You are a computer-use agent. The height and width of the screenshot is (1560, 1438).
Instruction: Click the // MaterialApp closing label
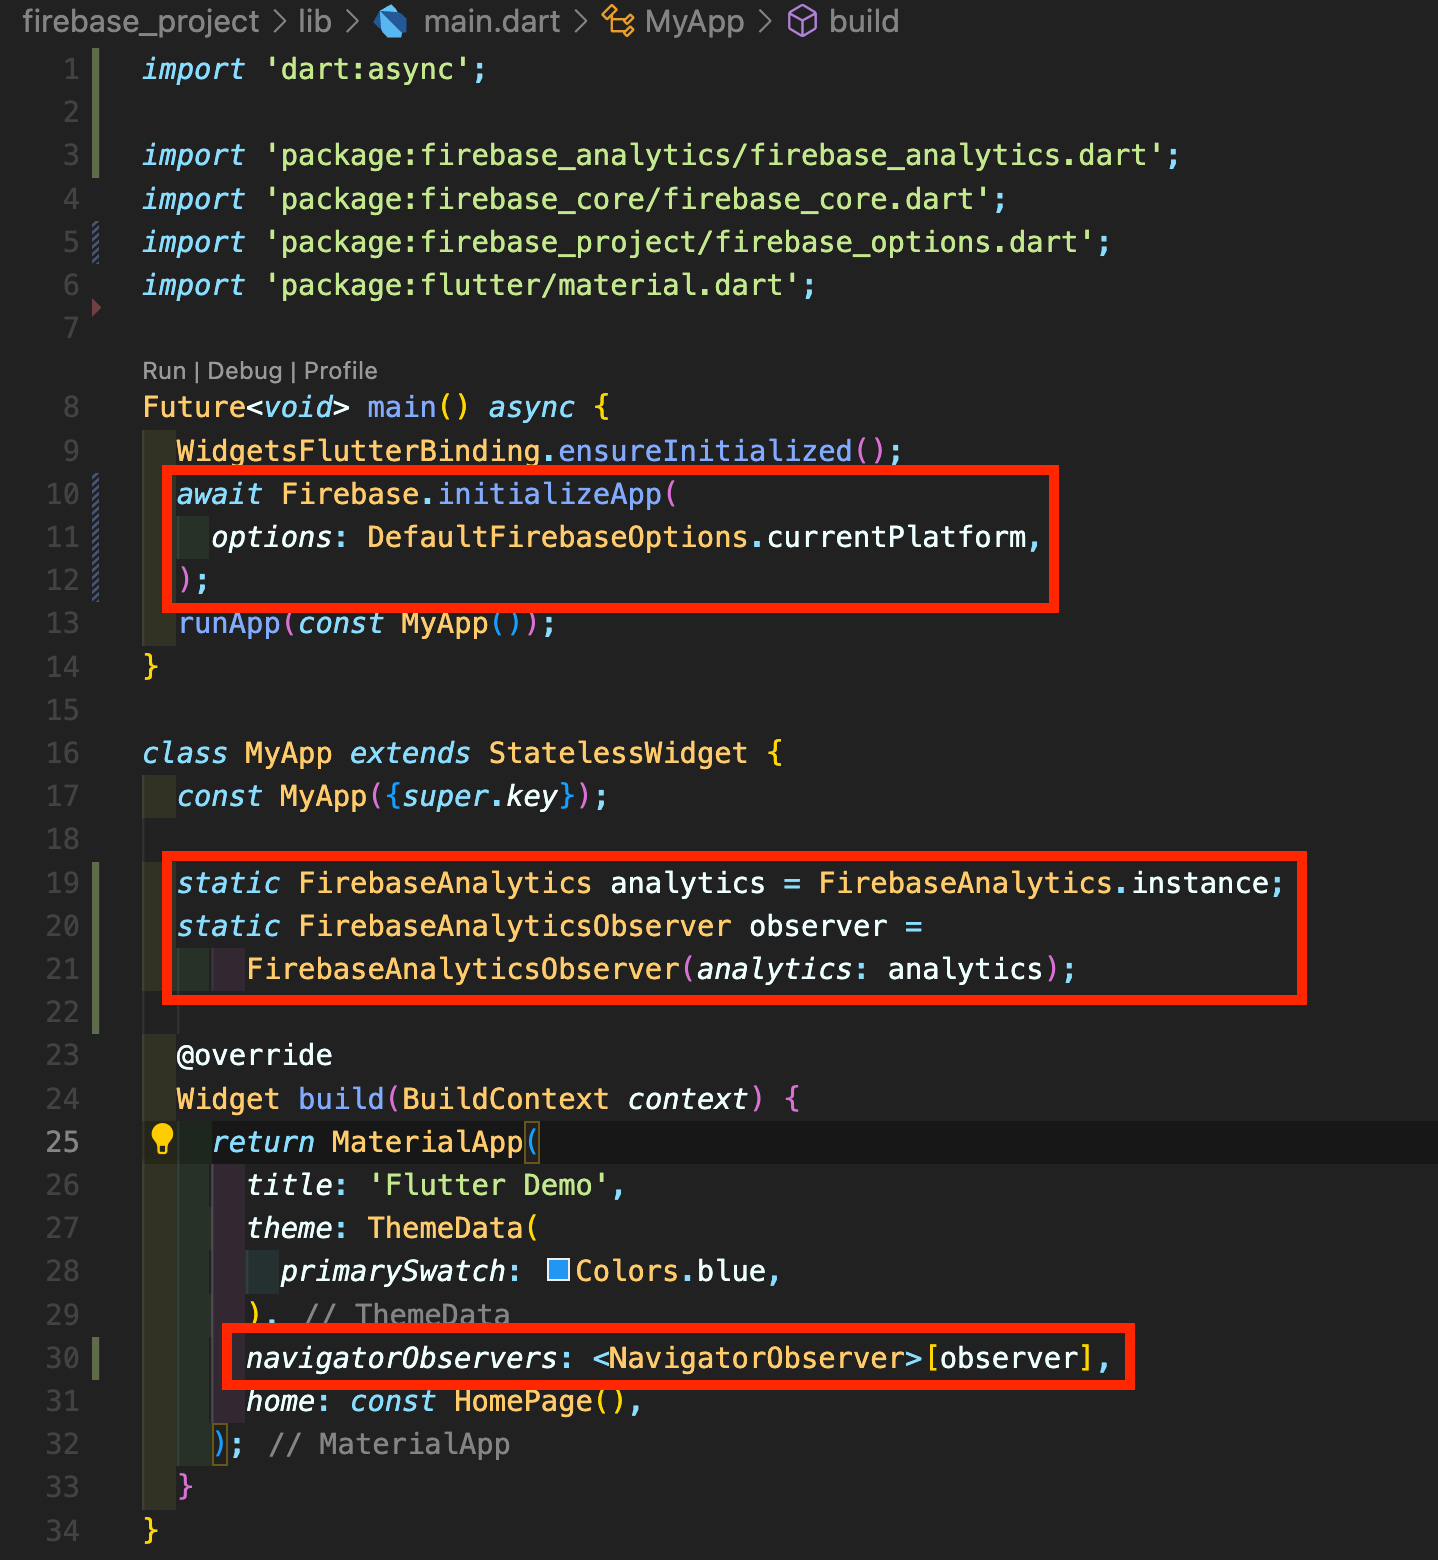pos(389,1444)
